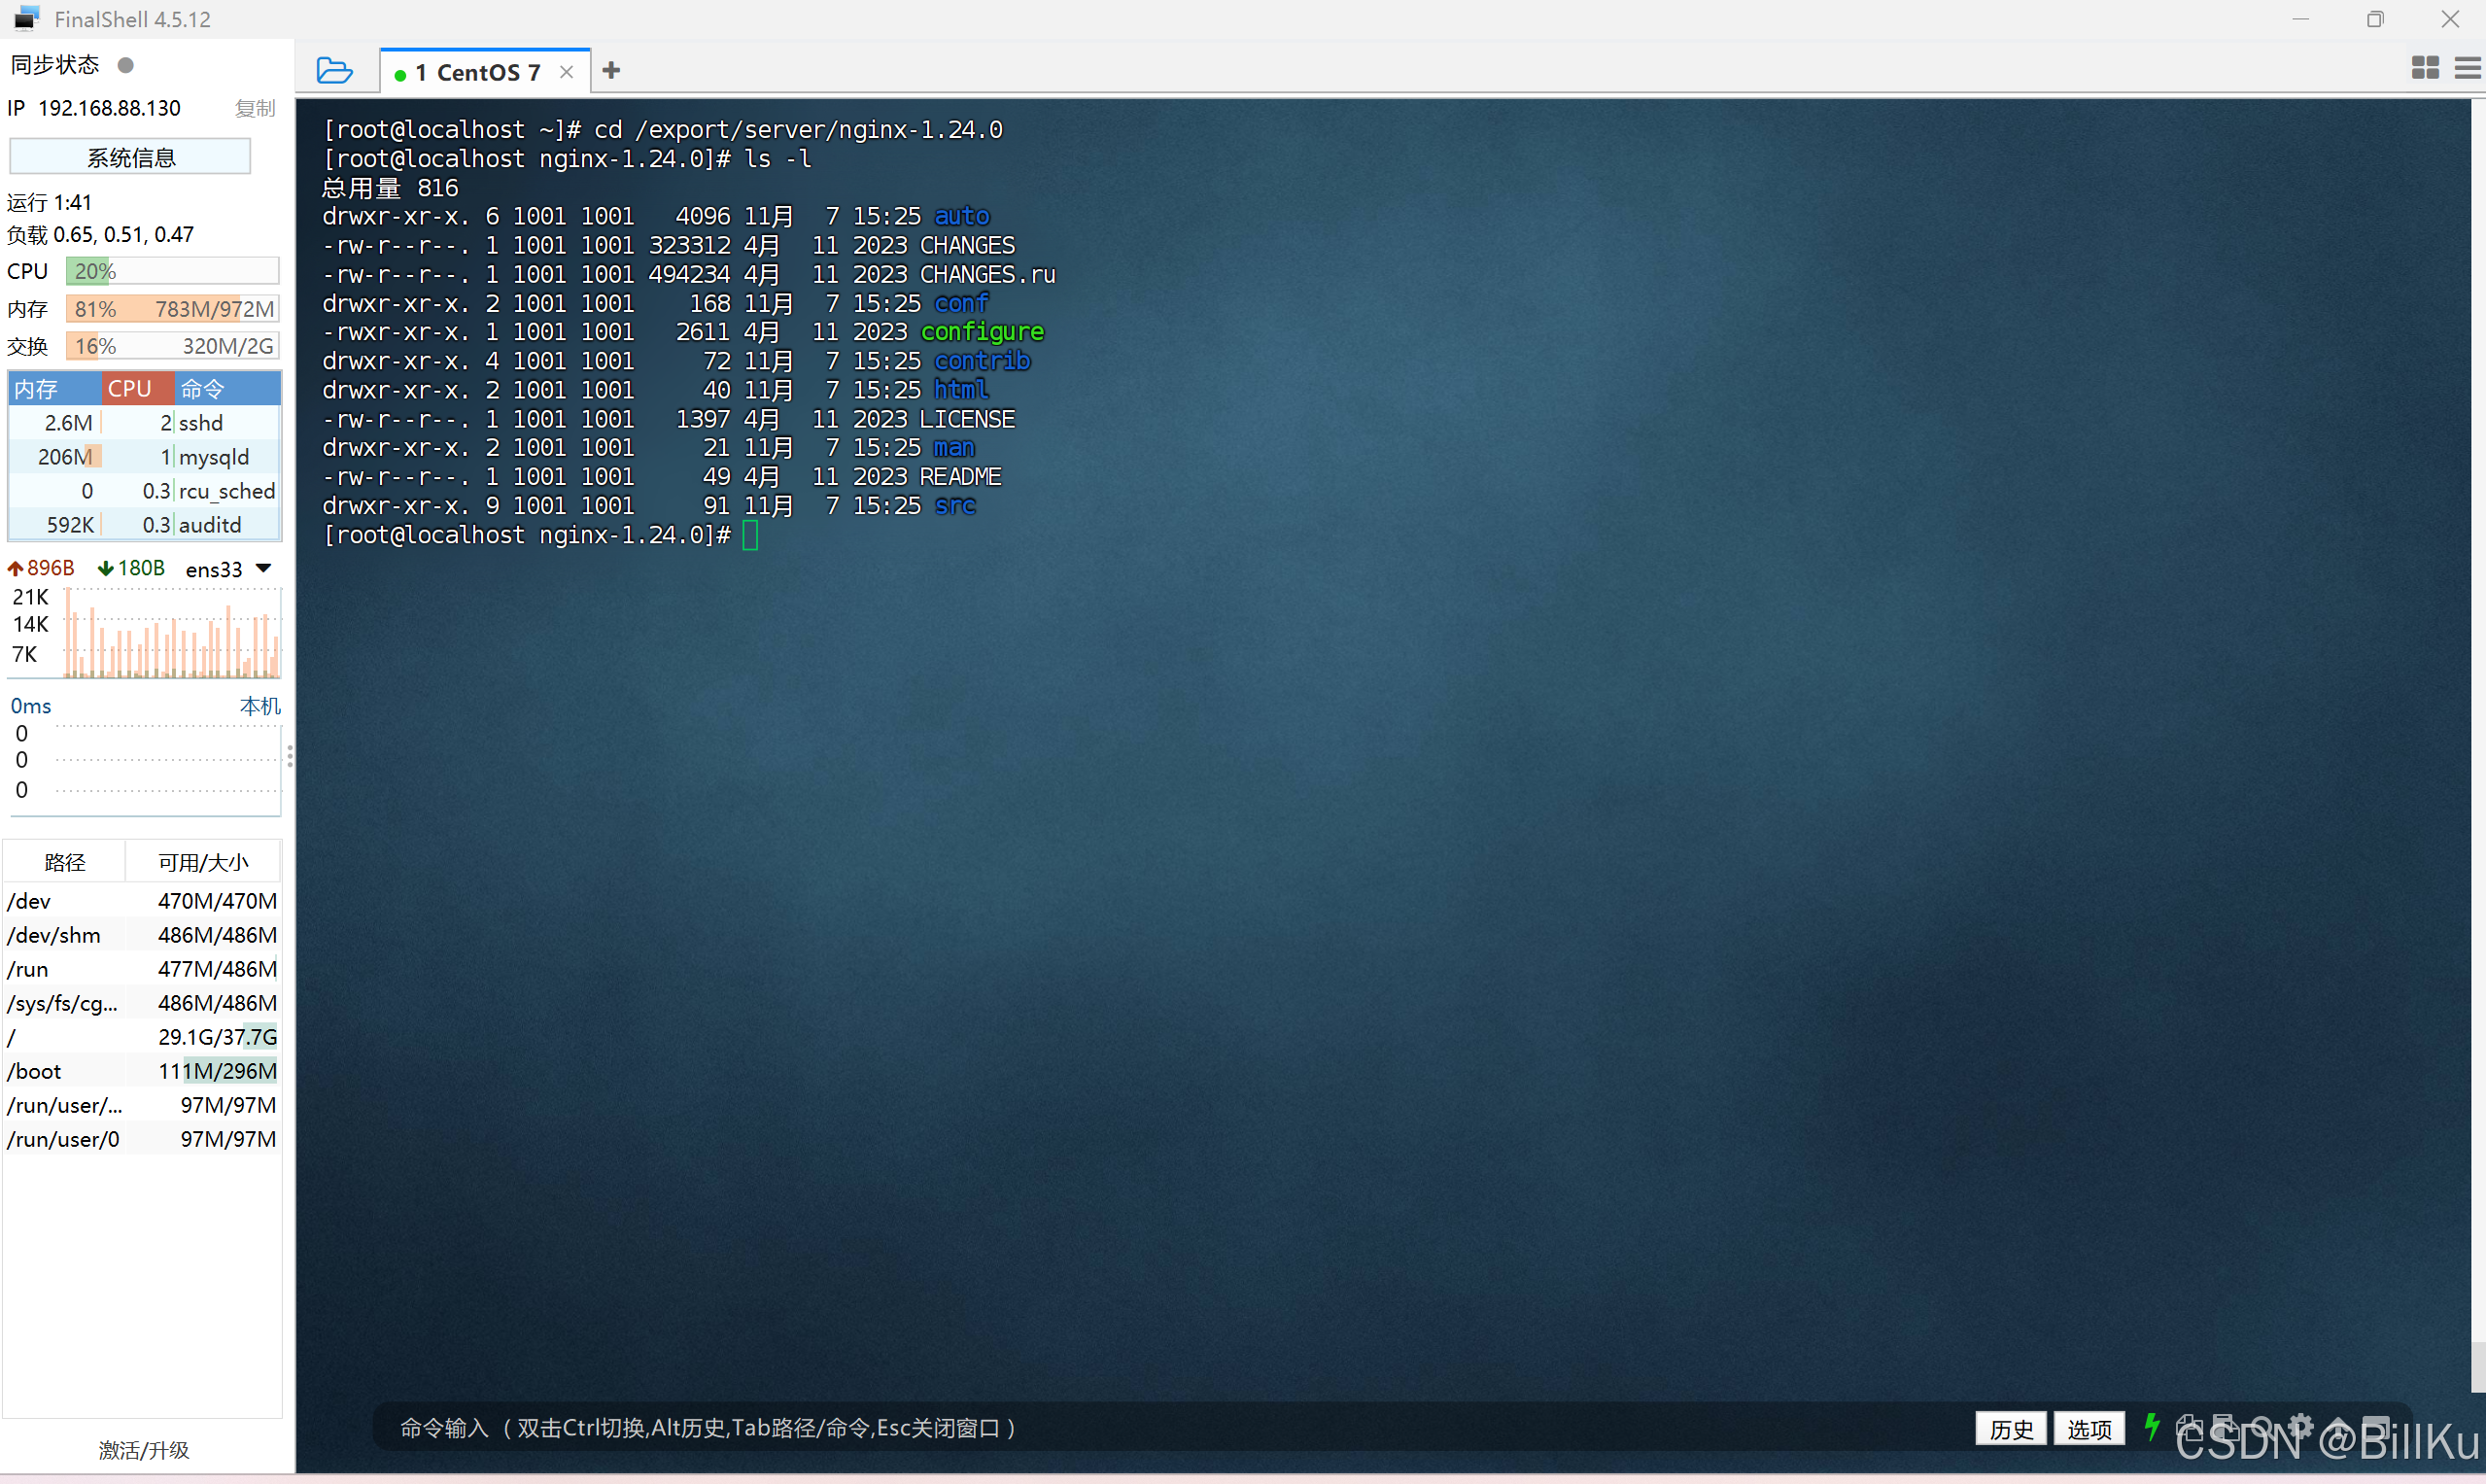Click the src directory name in listing
This screenshot has height=1484, width=2486.
[x=955, y=506]
